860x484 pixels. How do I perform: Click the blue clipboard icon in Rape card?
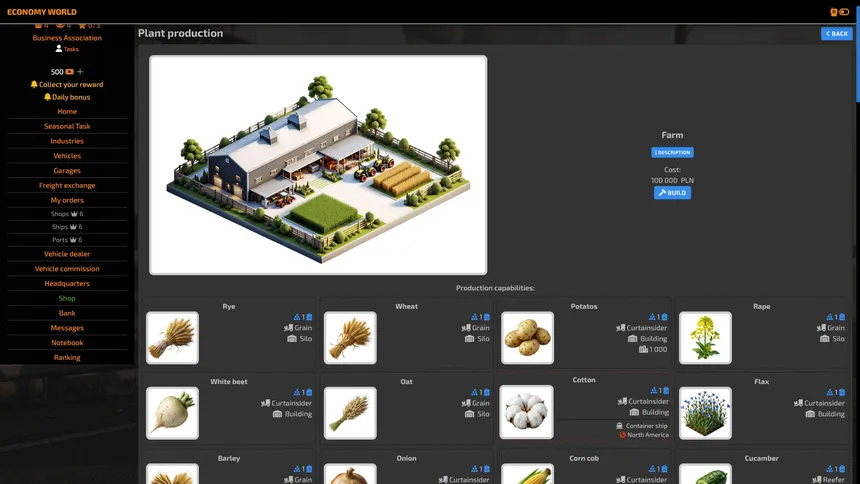pyautogui.click(x=842, y=317)
